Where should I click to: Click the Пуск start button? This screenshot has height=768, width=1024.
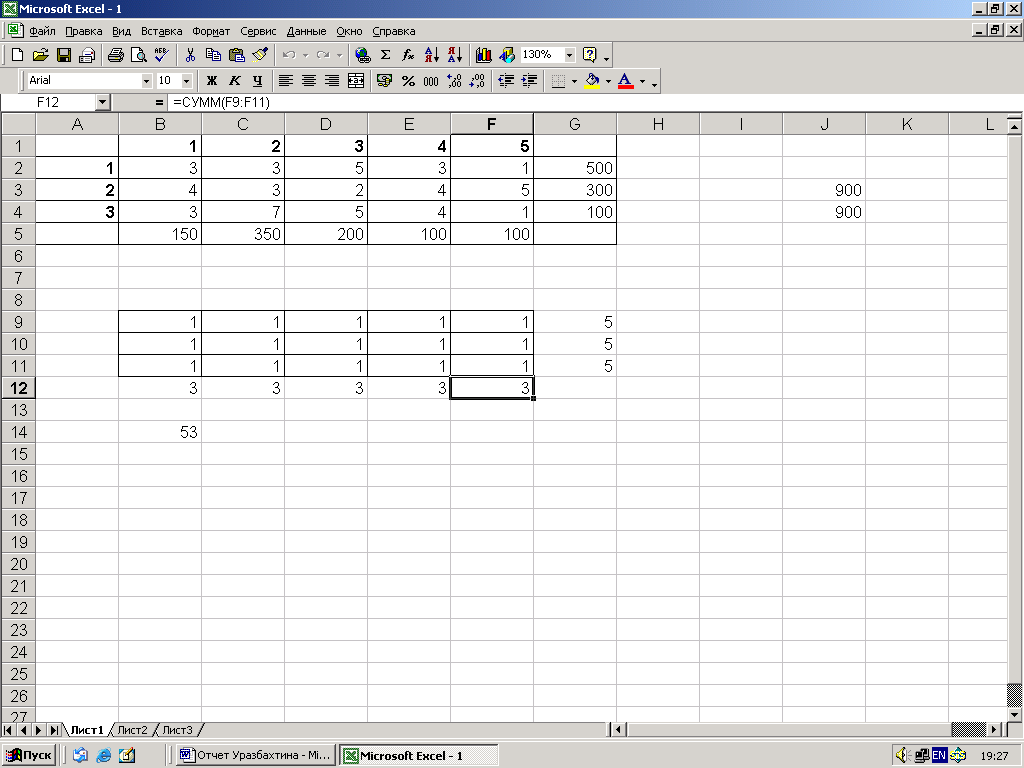click(29, 756)
